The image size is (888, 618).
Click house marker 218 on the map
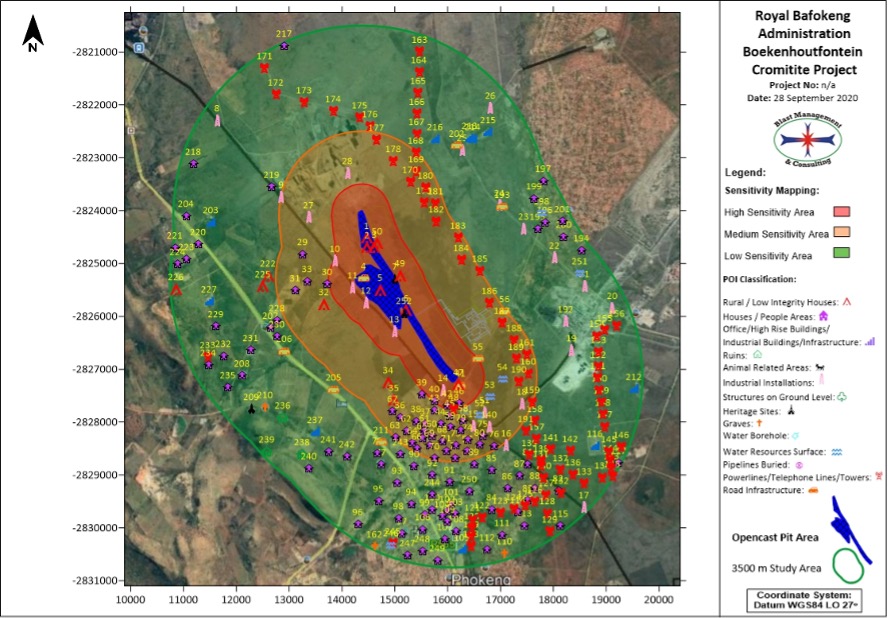[193, 163]
